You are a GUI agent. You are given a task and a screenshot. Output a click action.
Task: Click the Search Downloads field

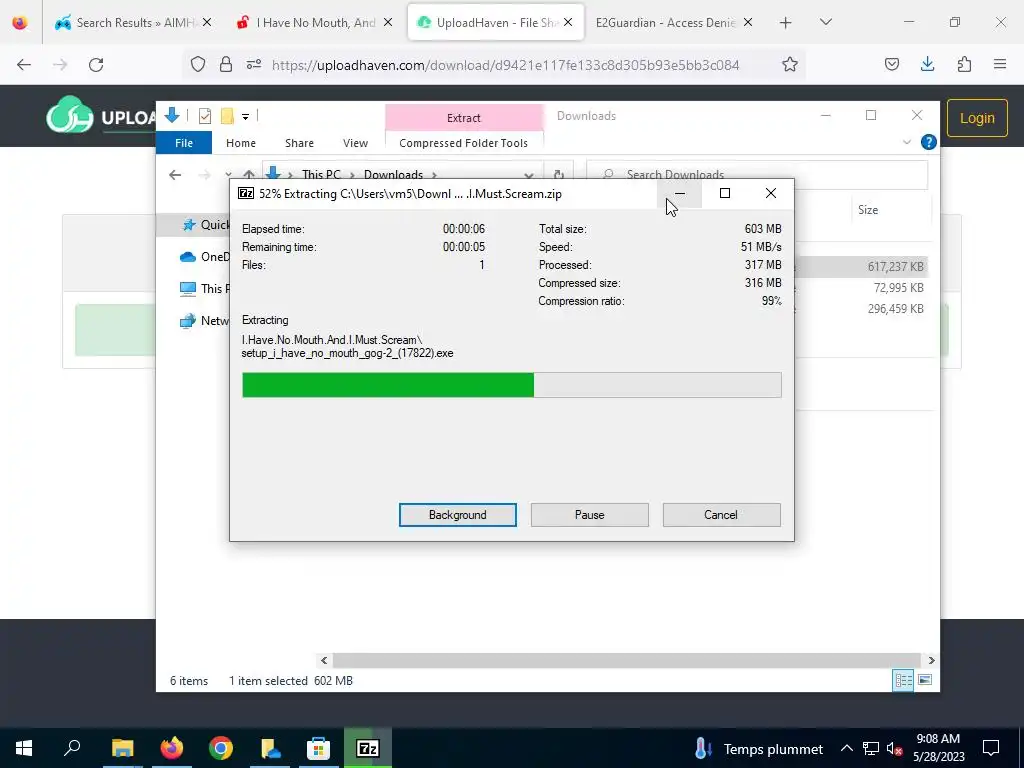(x=758, y=174)
